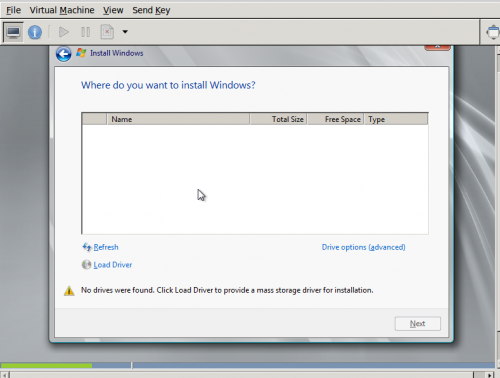The image size is (500, 378).
Task: Click the Refresh arrows icon
Action: [x=87, y=247]
